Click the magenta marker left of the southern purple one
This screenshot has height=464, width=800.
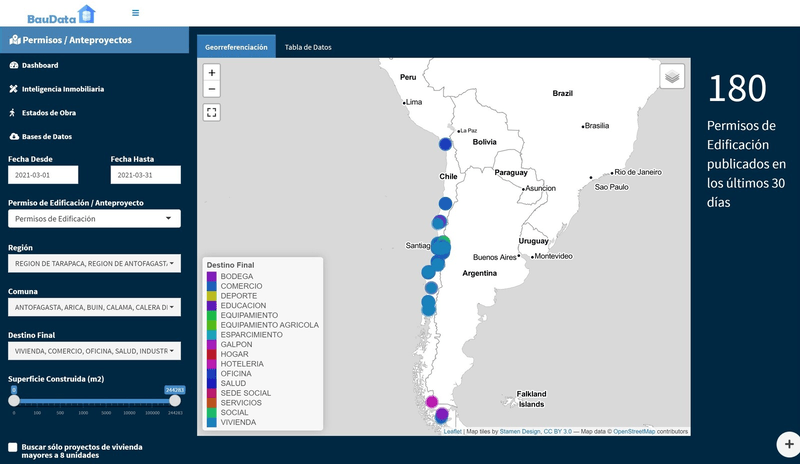pyautogui.click(x=432, y=401)
